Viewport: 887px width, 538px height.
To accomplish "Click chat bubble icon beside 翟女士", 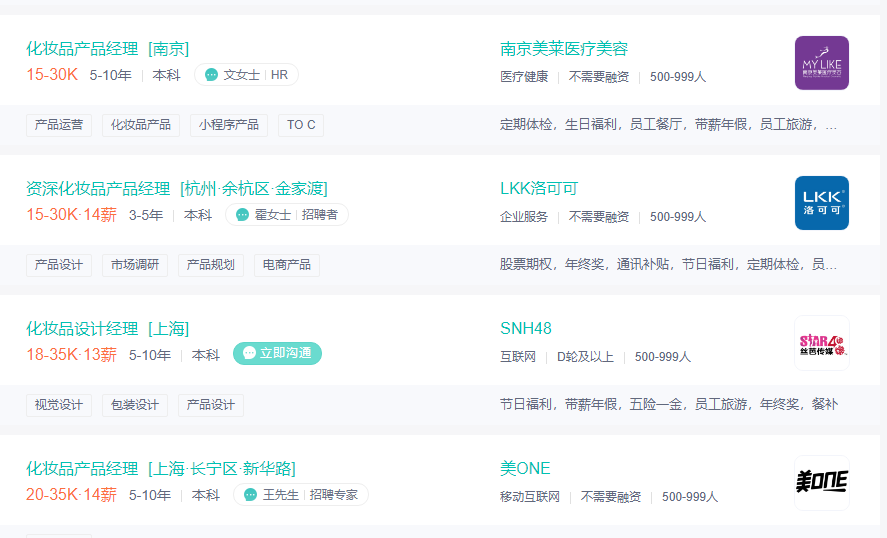I will click(x=242, y=215).
